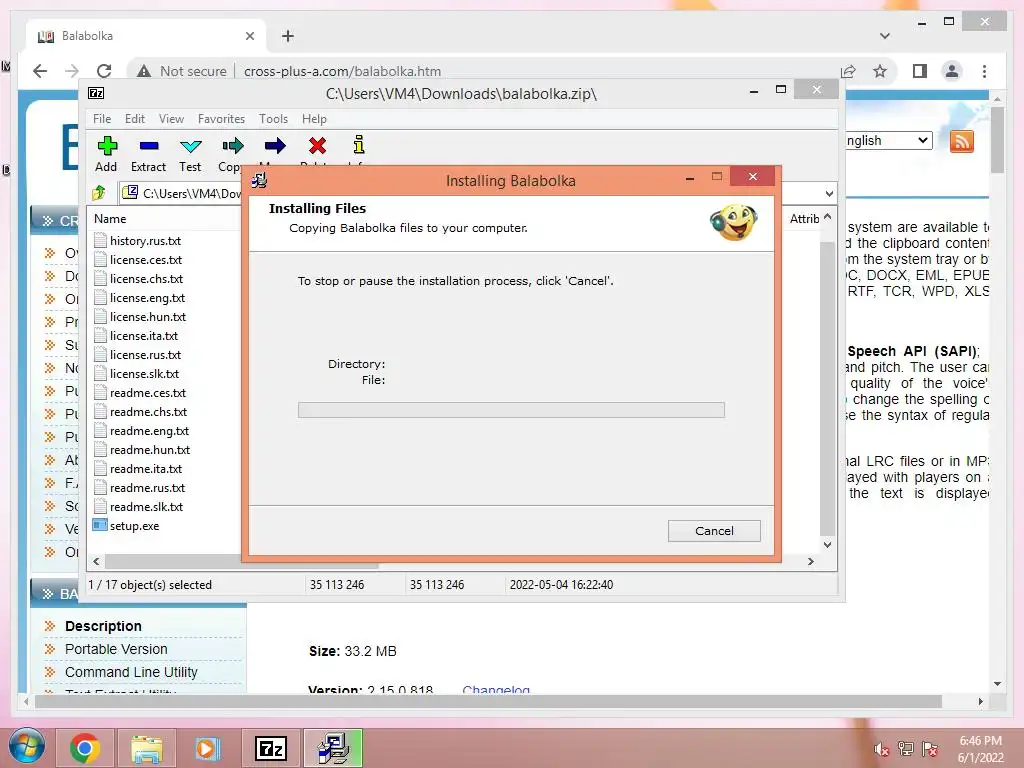This screenshot has width=1024, height=768.
Task: Open File Explorer from the taskbar
Action: (146, 748)
